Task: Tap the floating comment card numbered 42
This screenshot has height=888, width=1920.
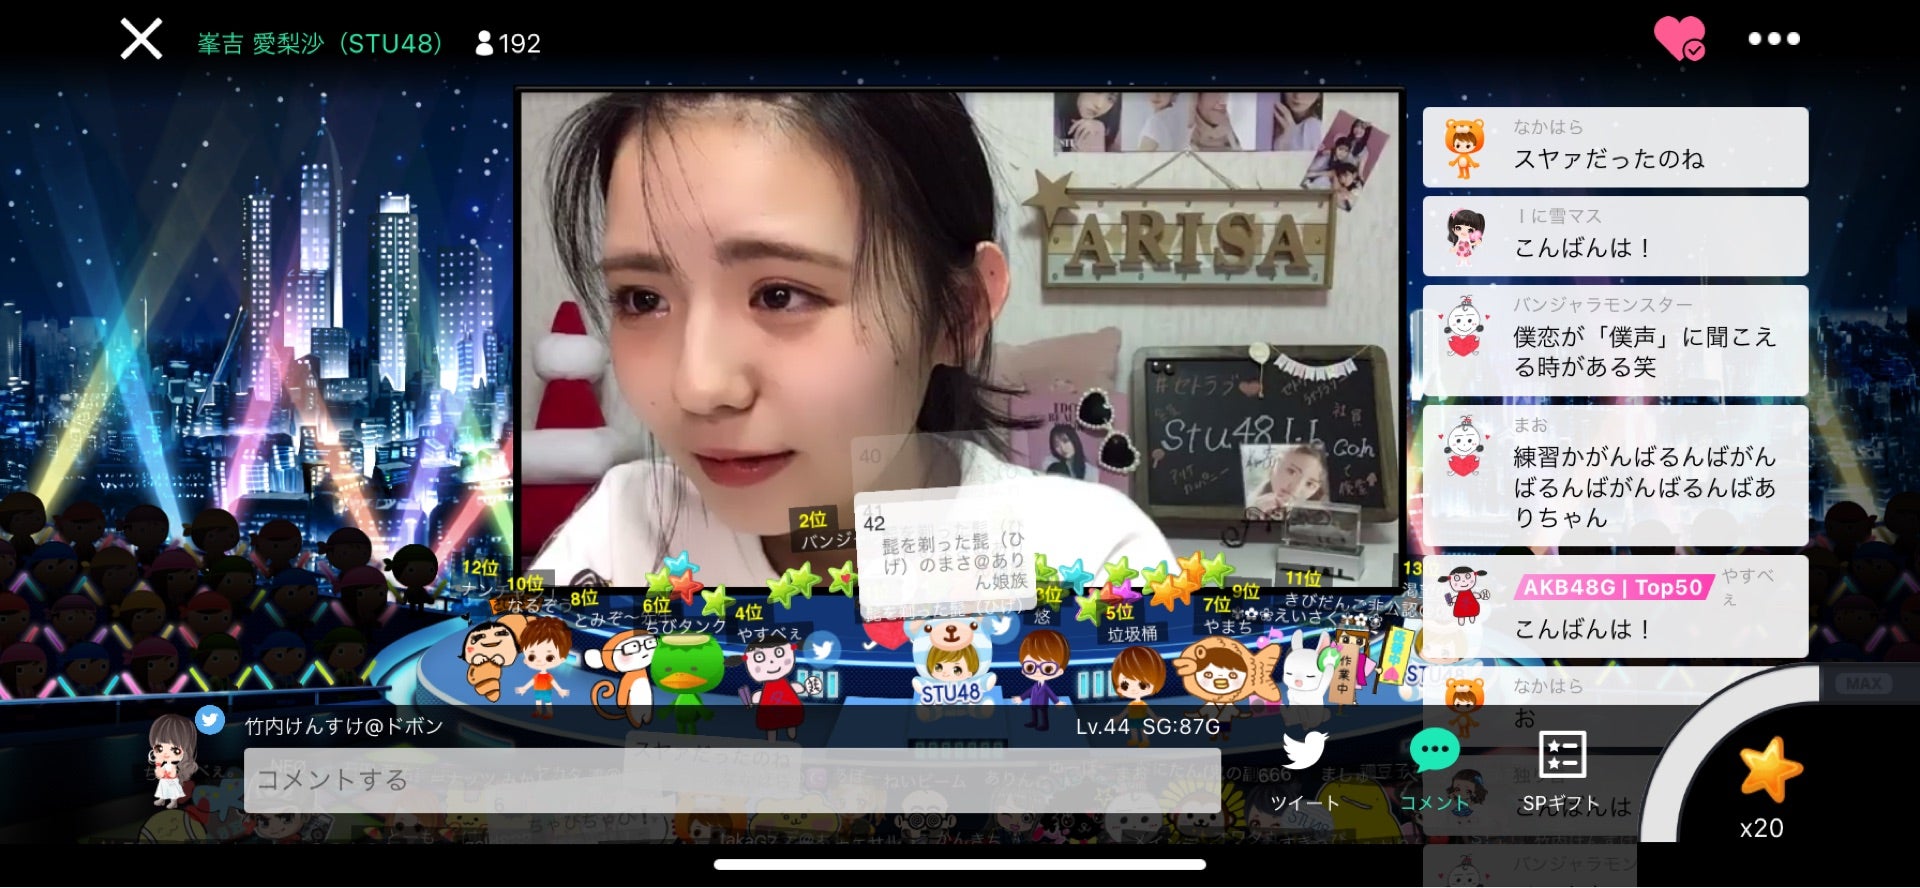Action: click(x=945, y=550)
